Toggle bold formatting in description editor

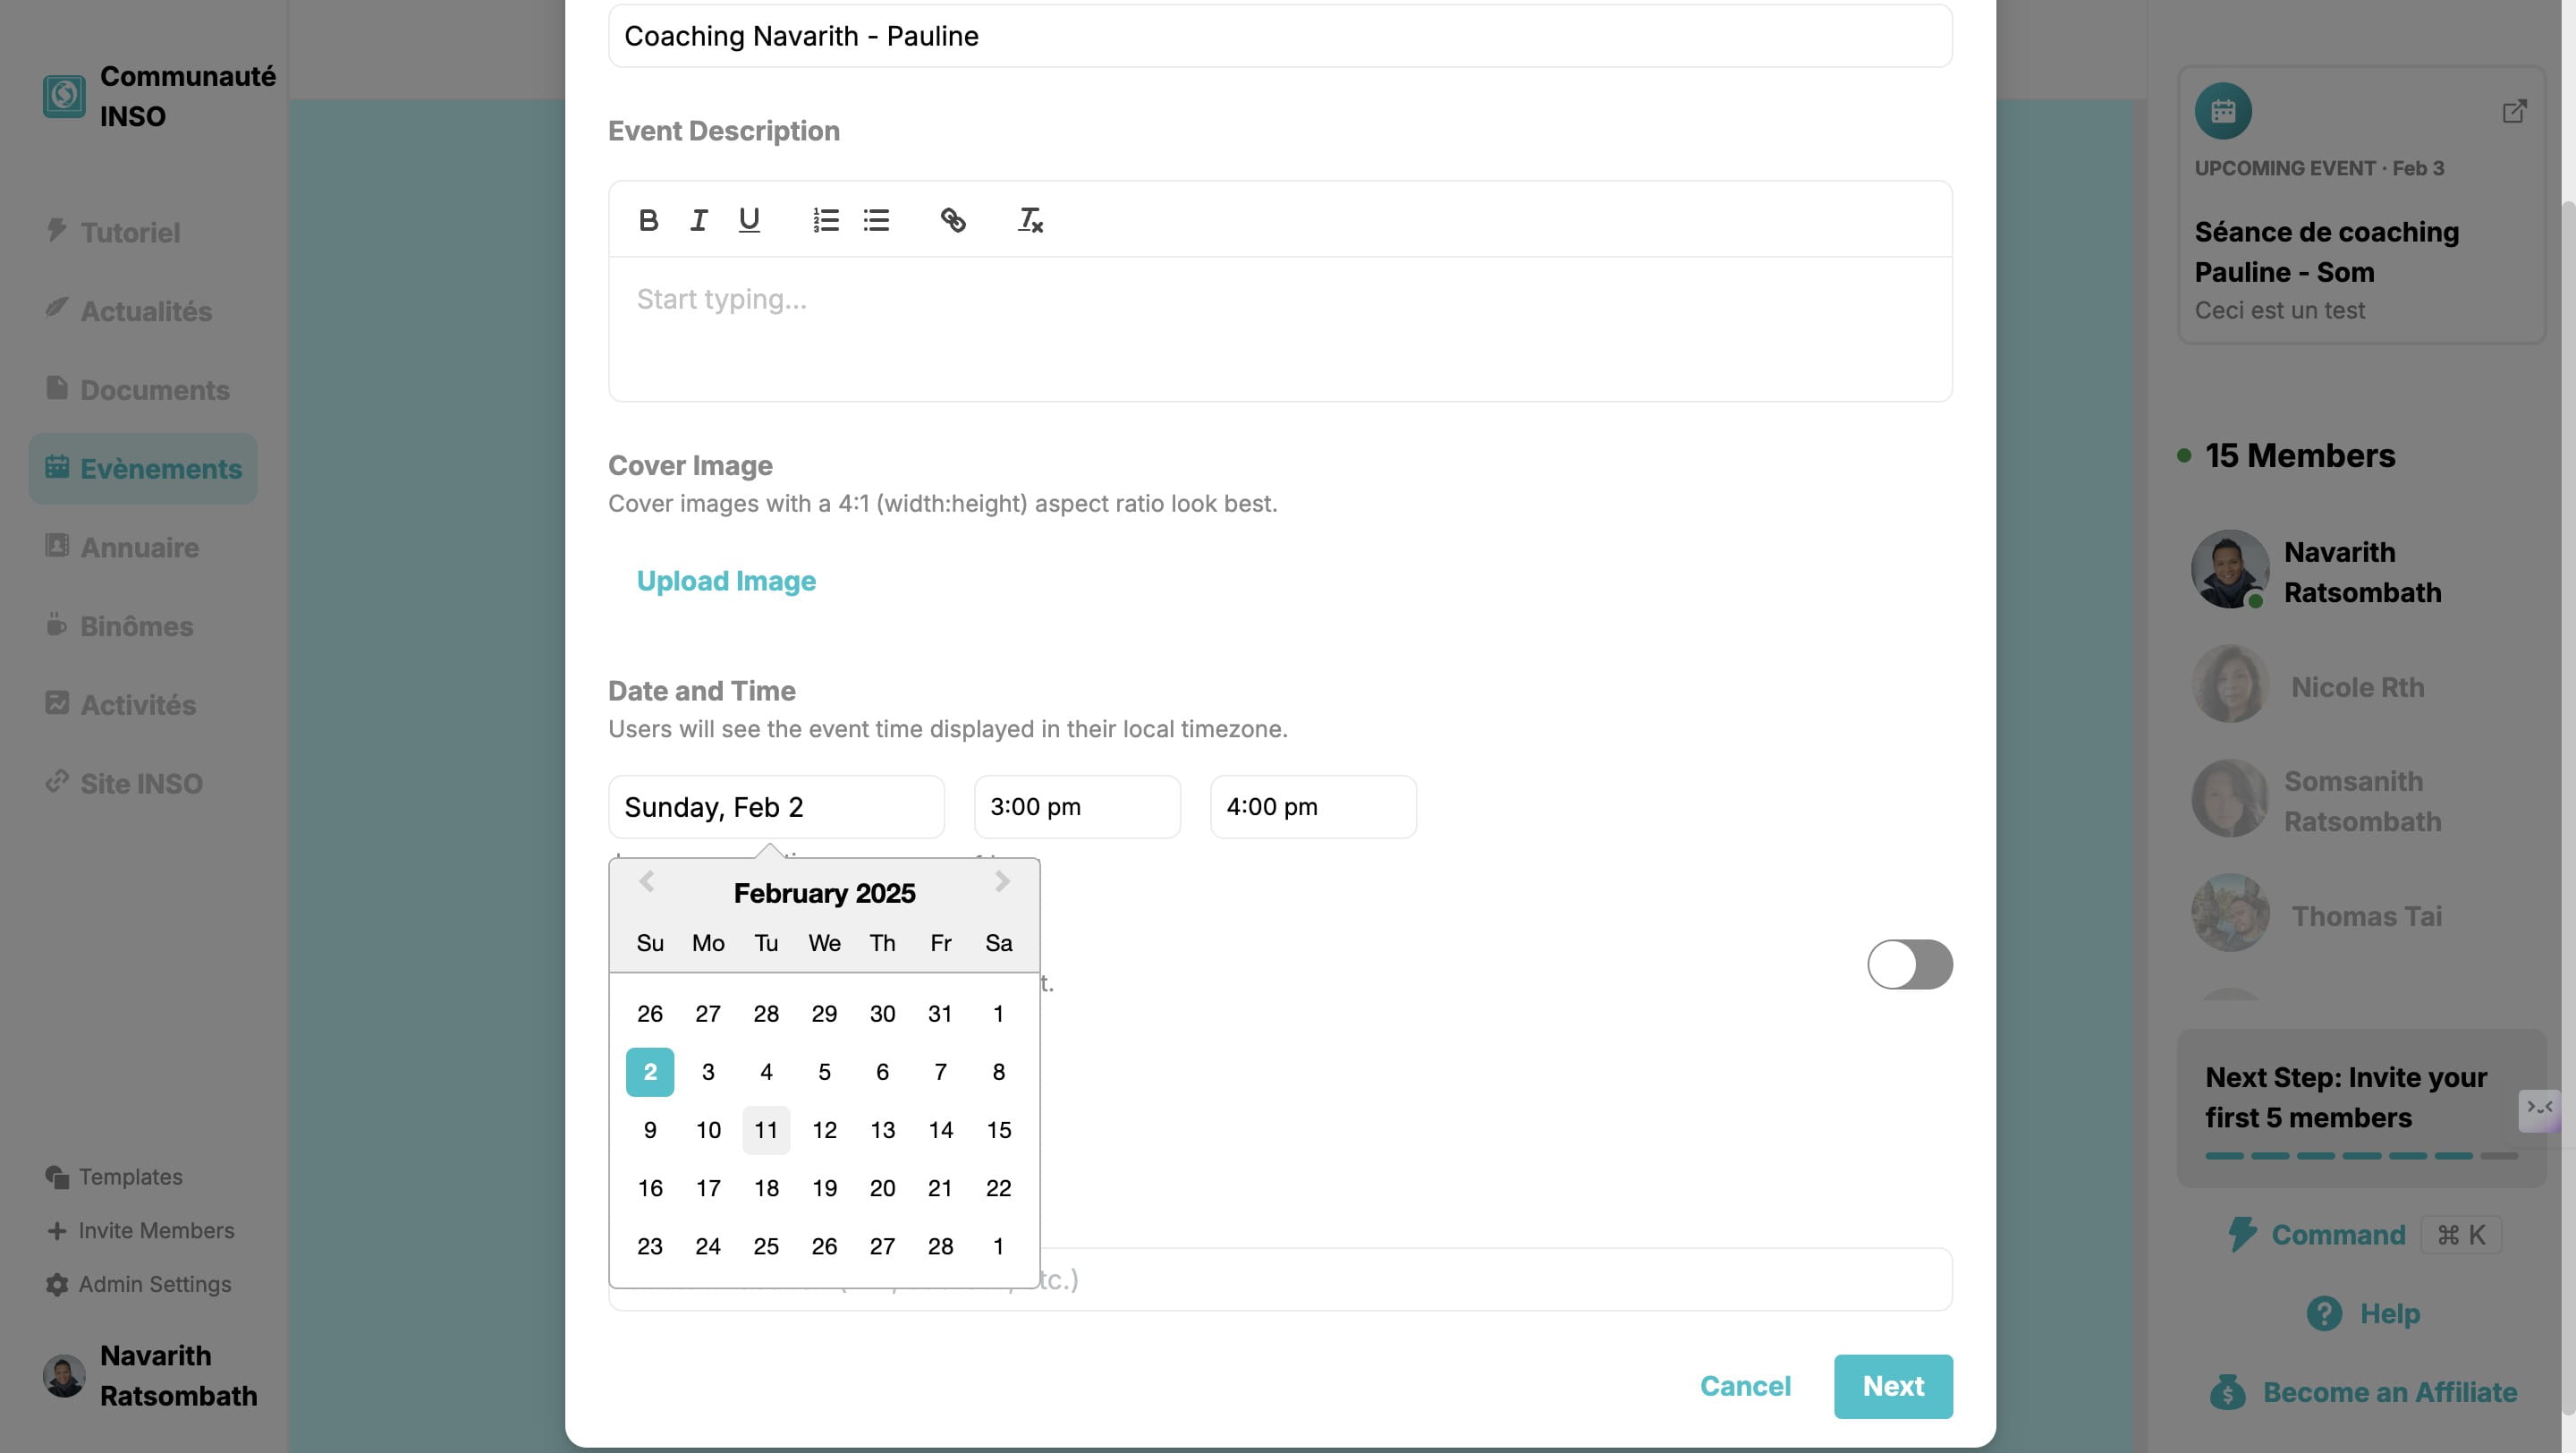(648, 220)
